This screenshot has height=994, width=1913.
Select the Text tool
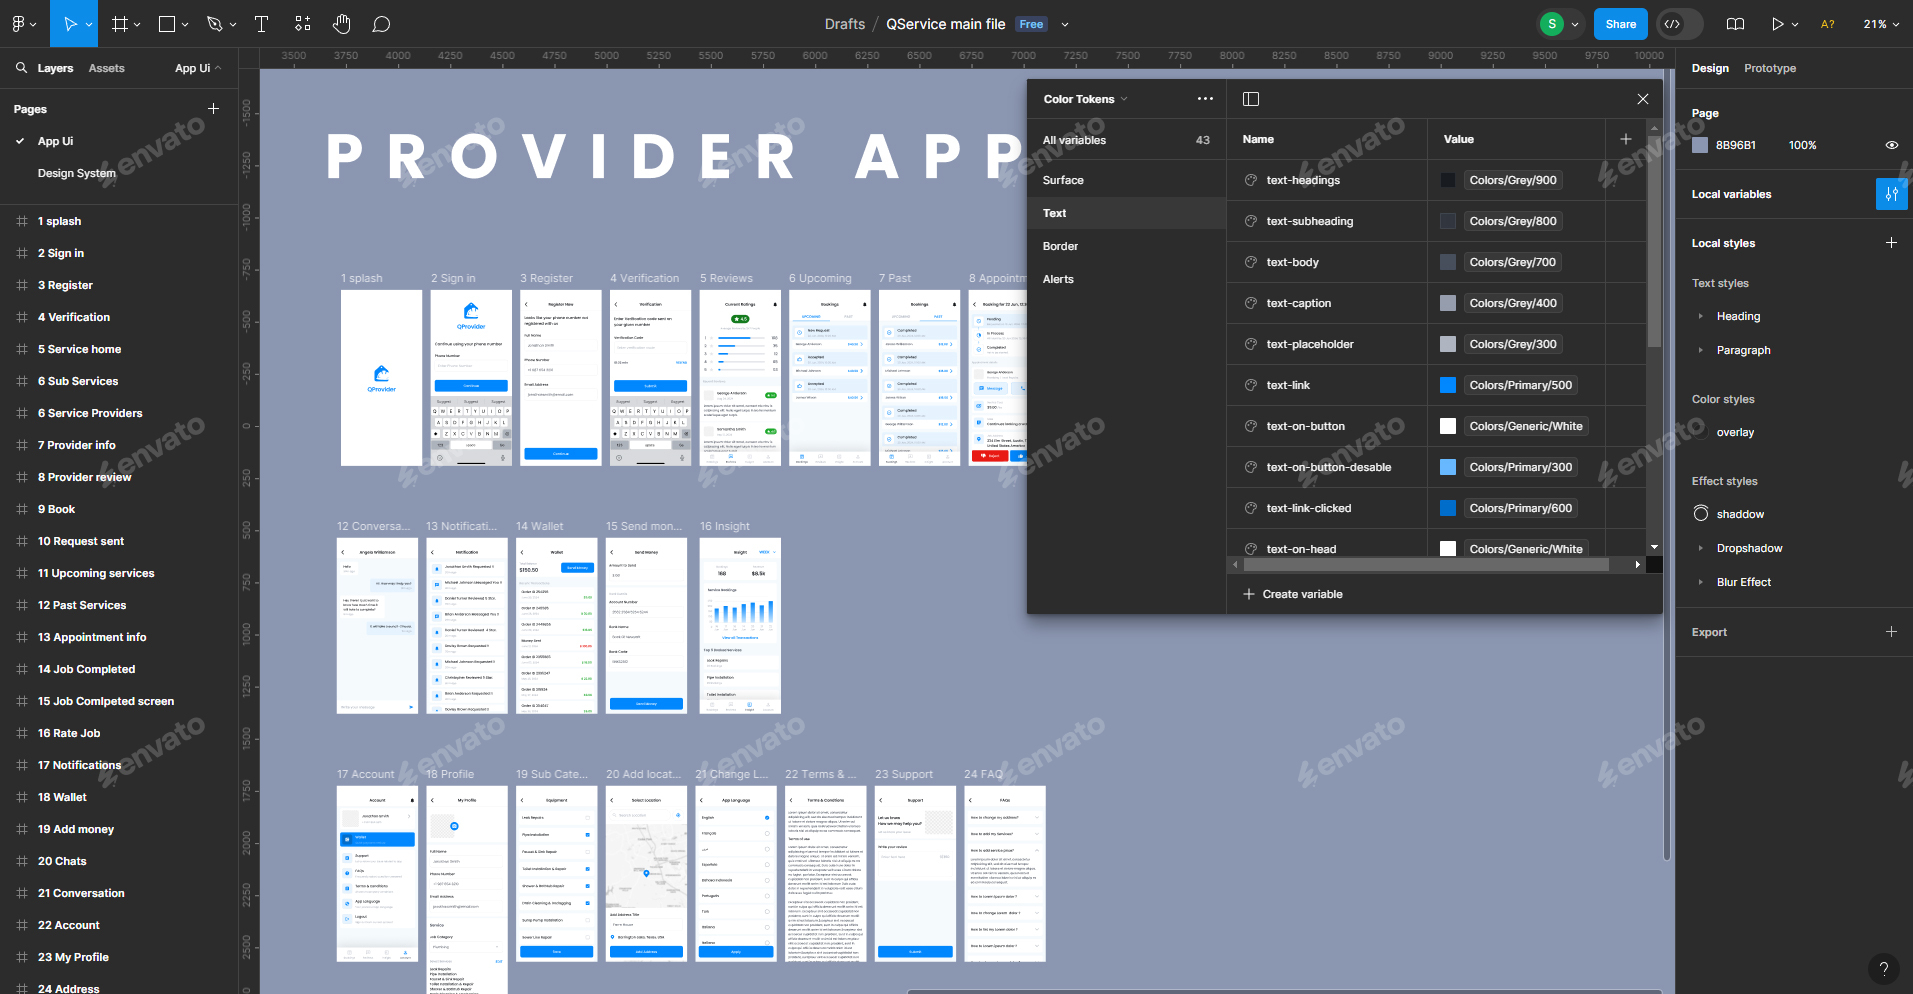261,23
